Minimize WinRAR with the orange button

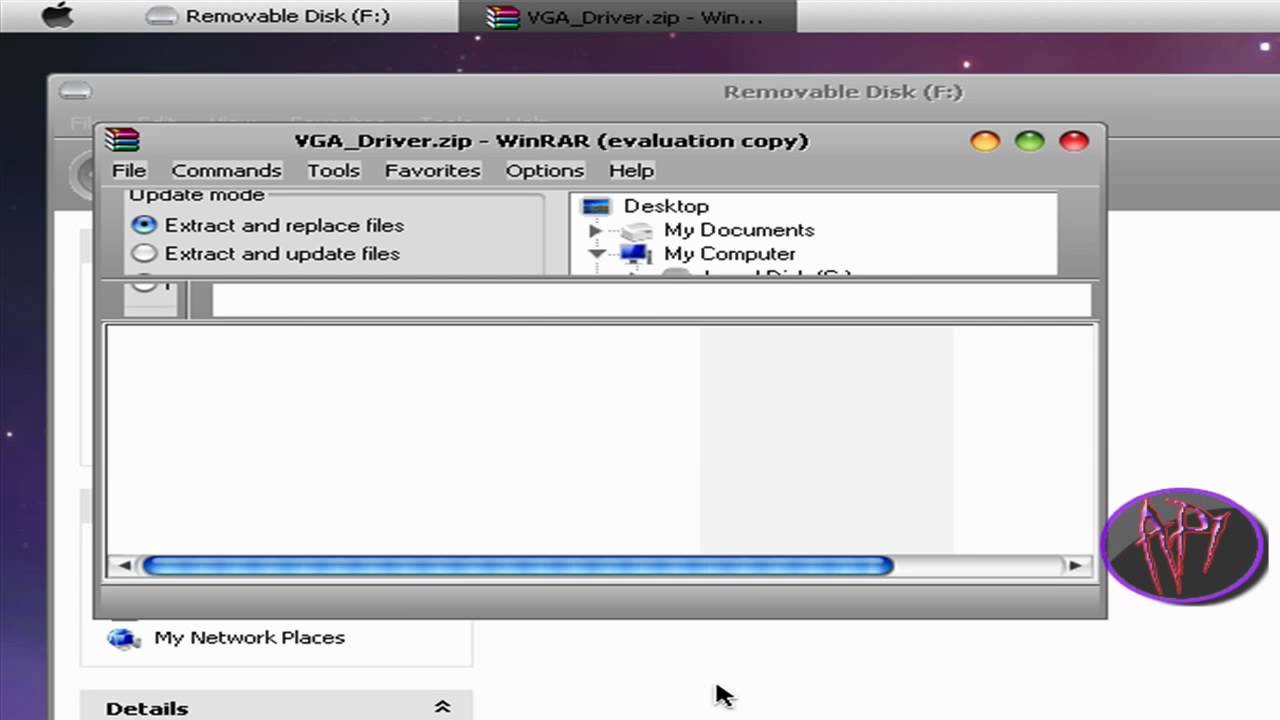coord(985,141)
